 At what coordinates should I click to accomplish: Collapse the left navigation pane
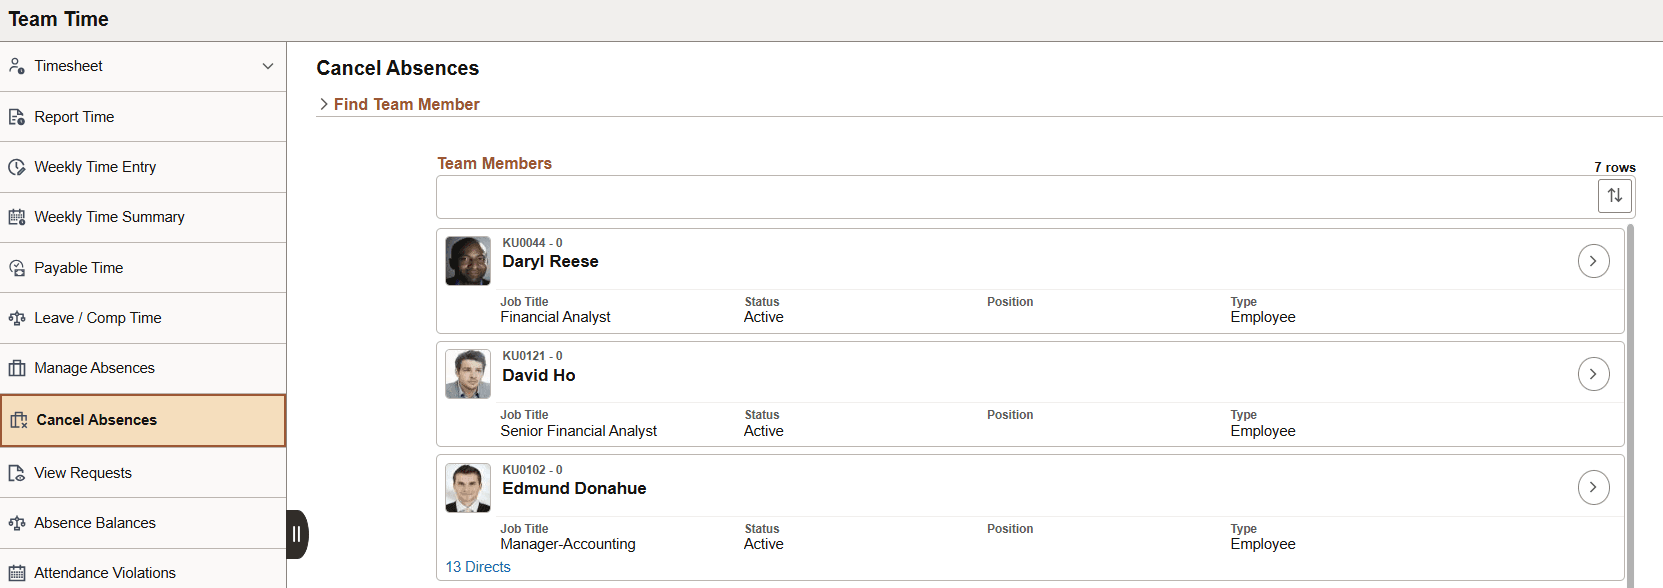click(297, 533)
